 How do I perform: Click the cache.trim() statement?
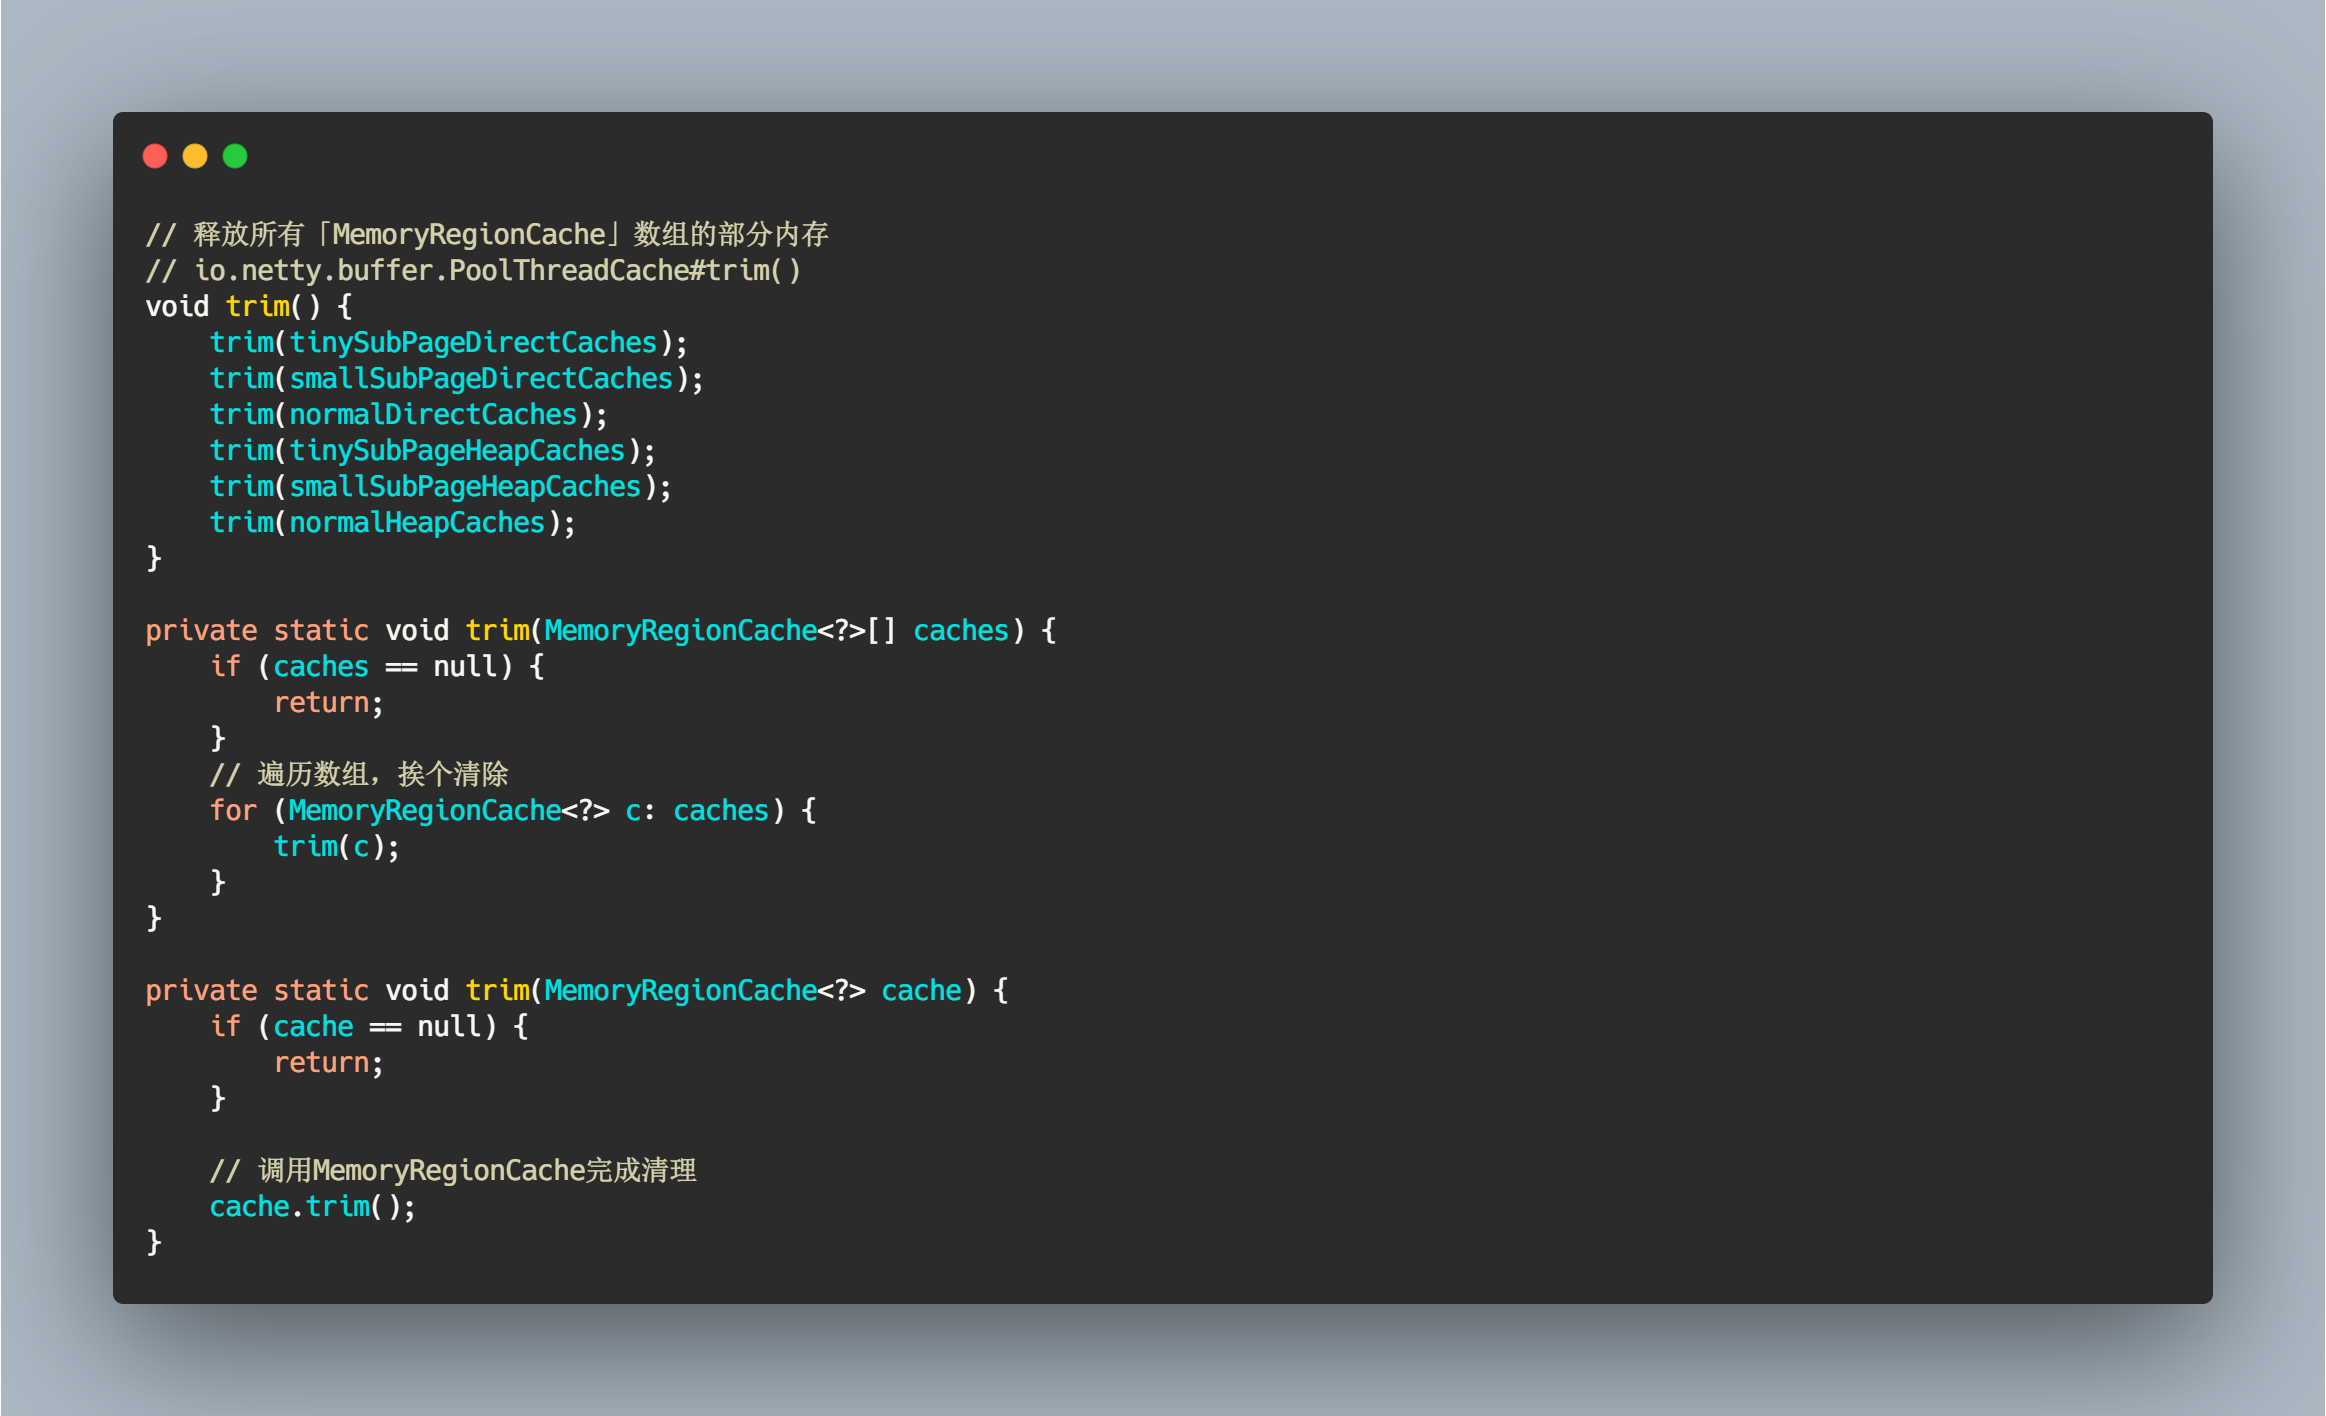312,1207
